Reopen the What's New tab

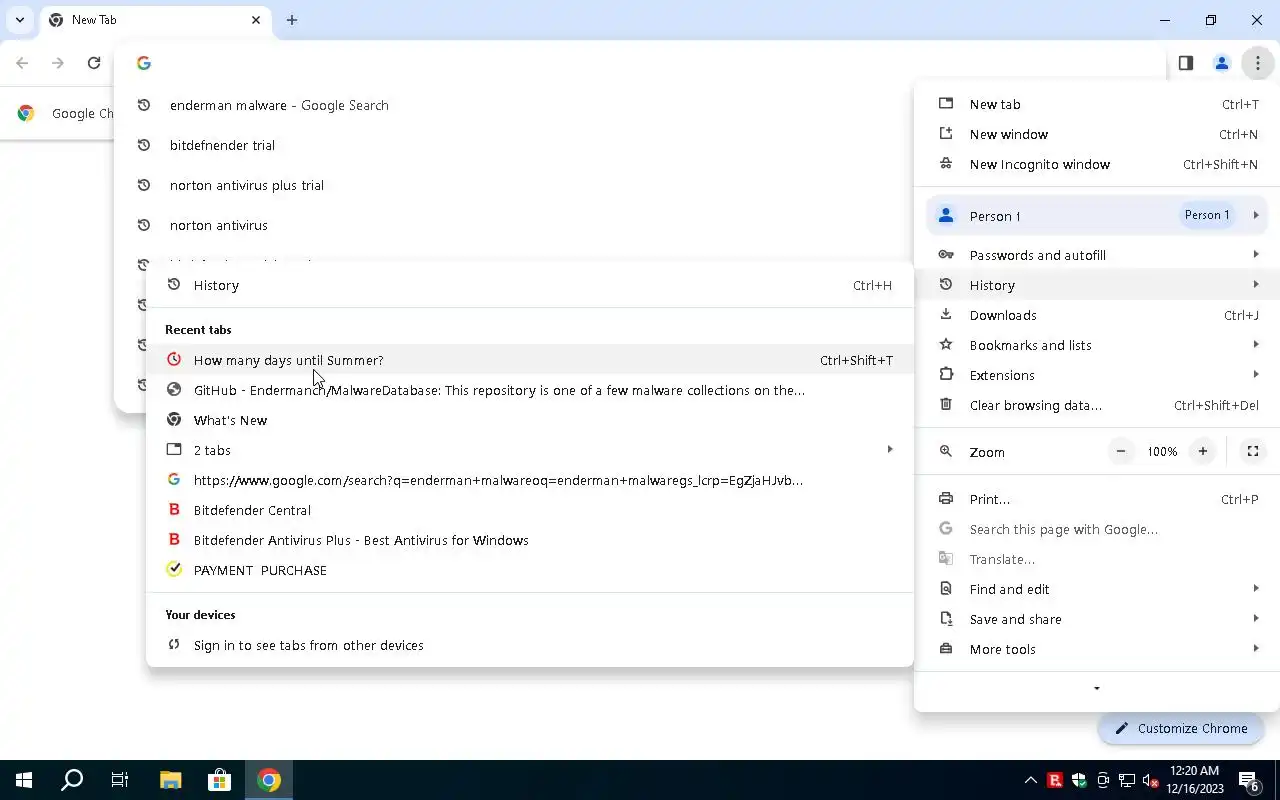[530, 420]
